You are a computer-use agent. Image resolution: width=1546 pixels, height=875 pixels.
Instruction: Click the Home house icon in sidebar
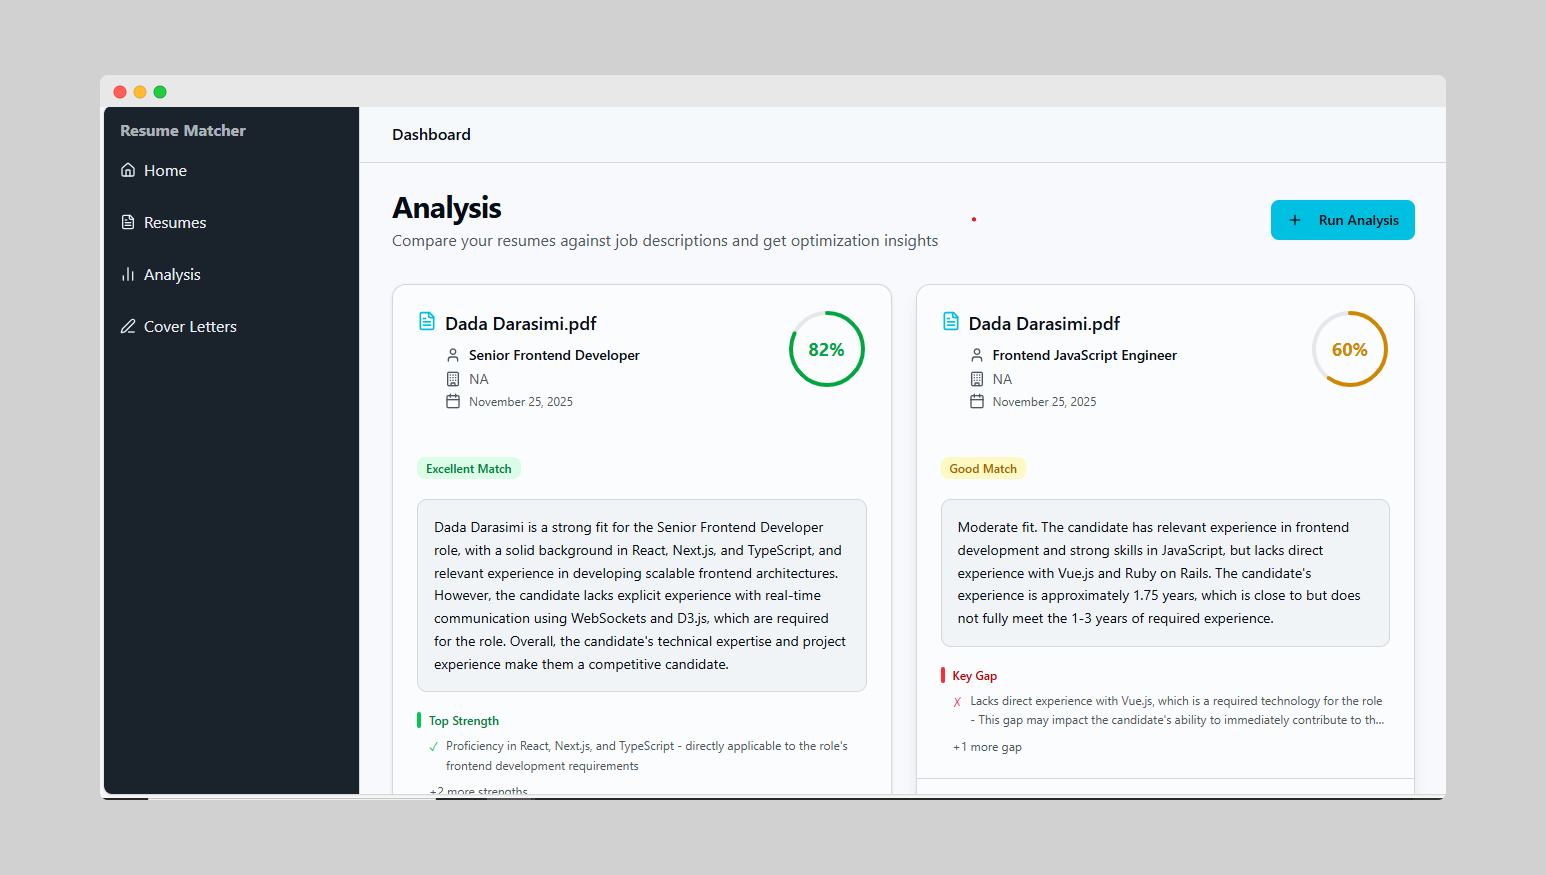pyautogui.click(x=128, y=170)
